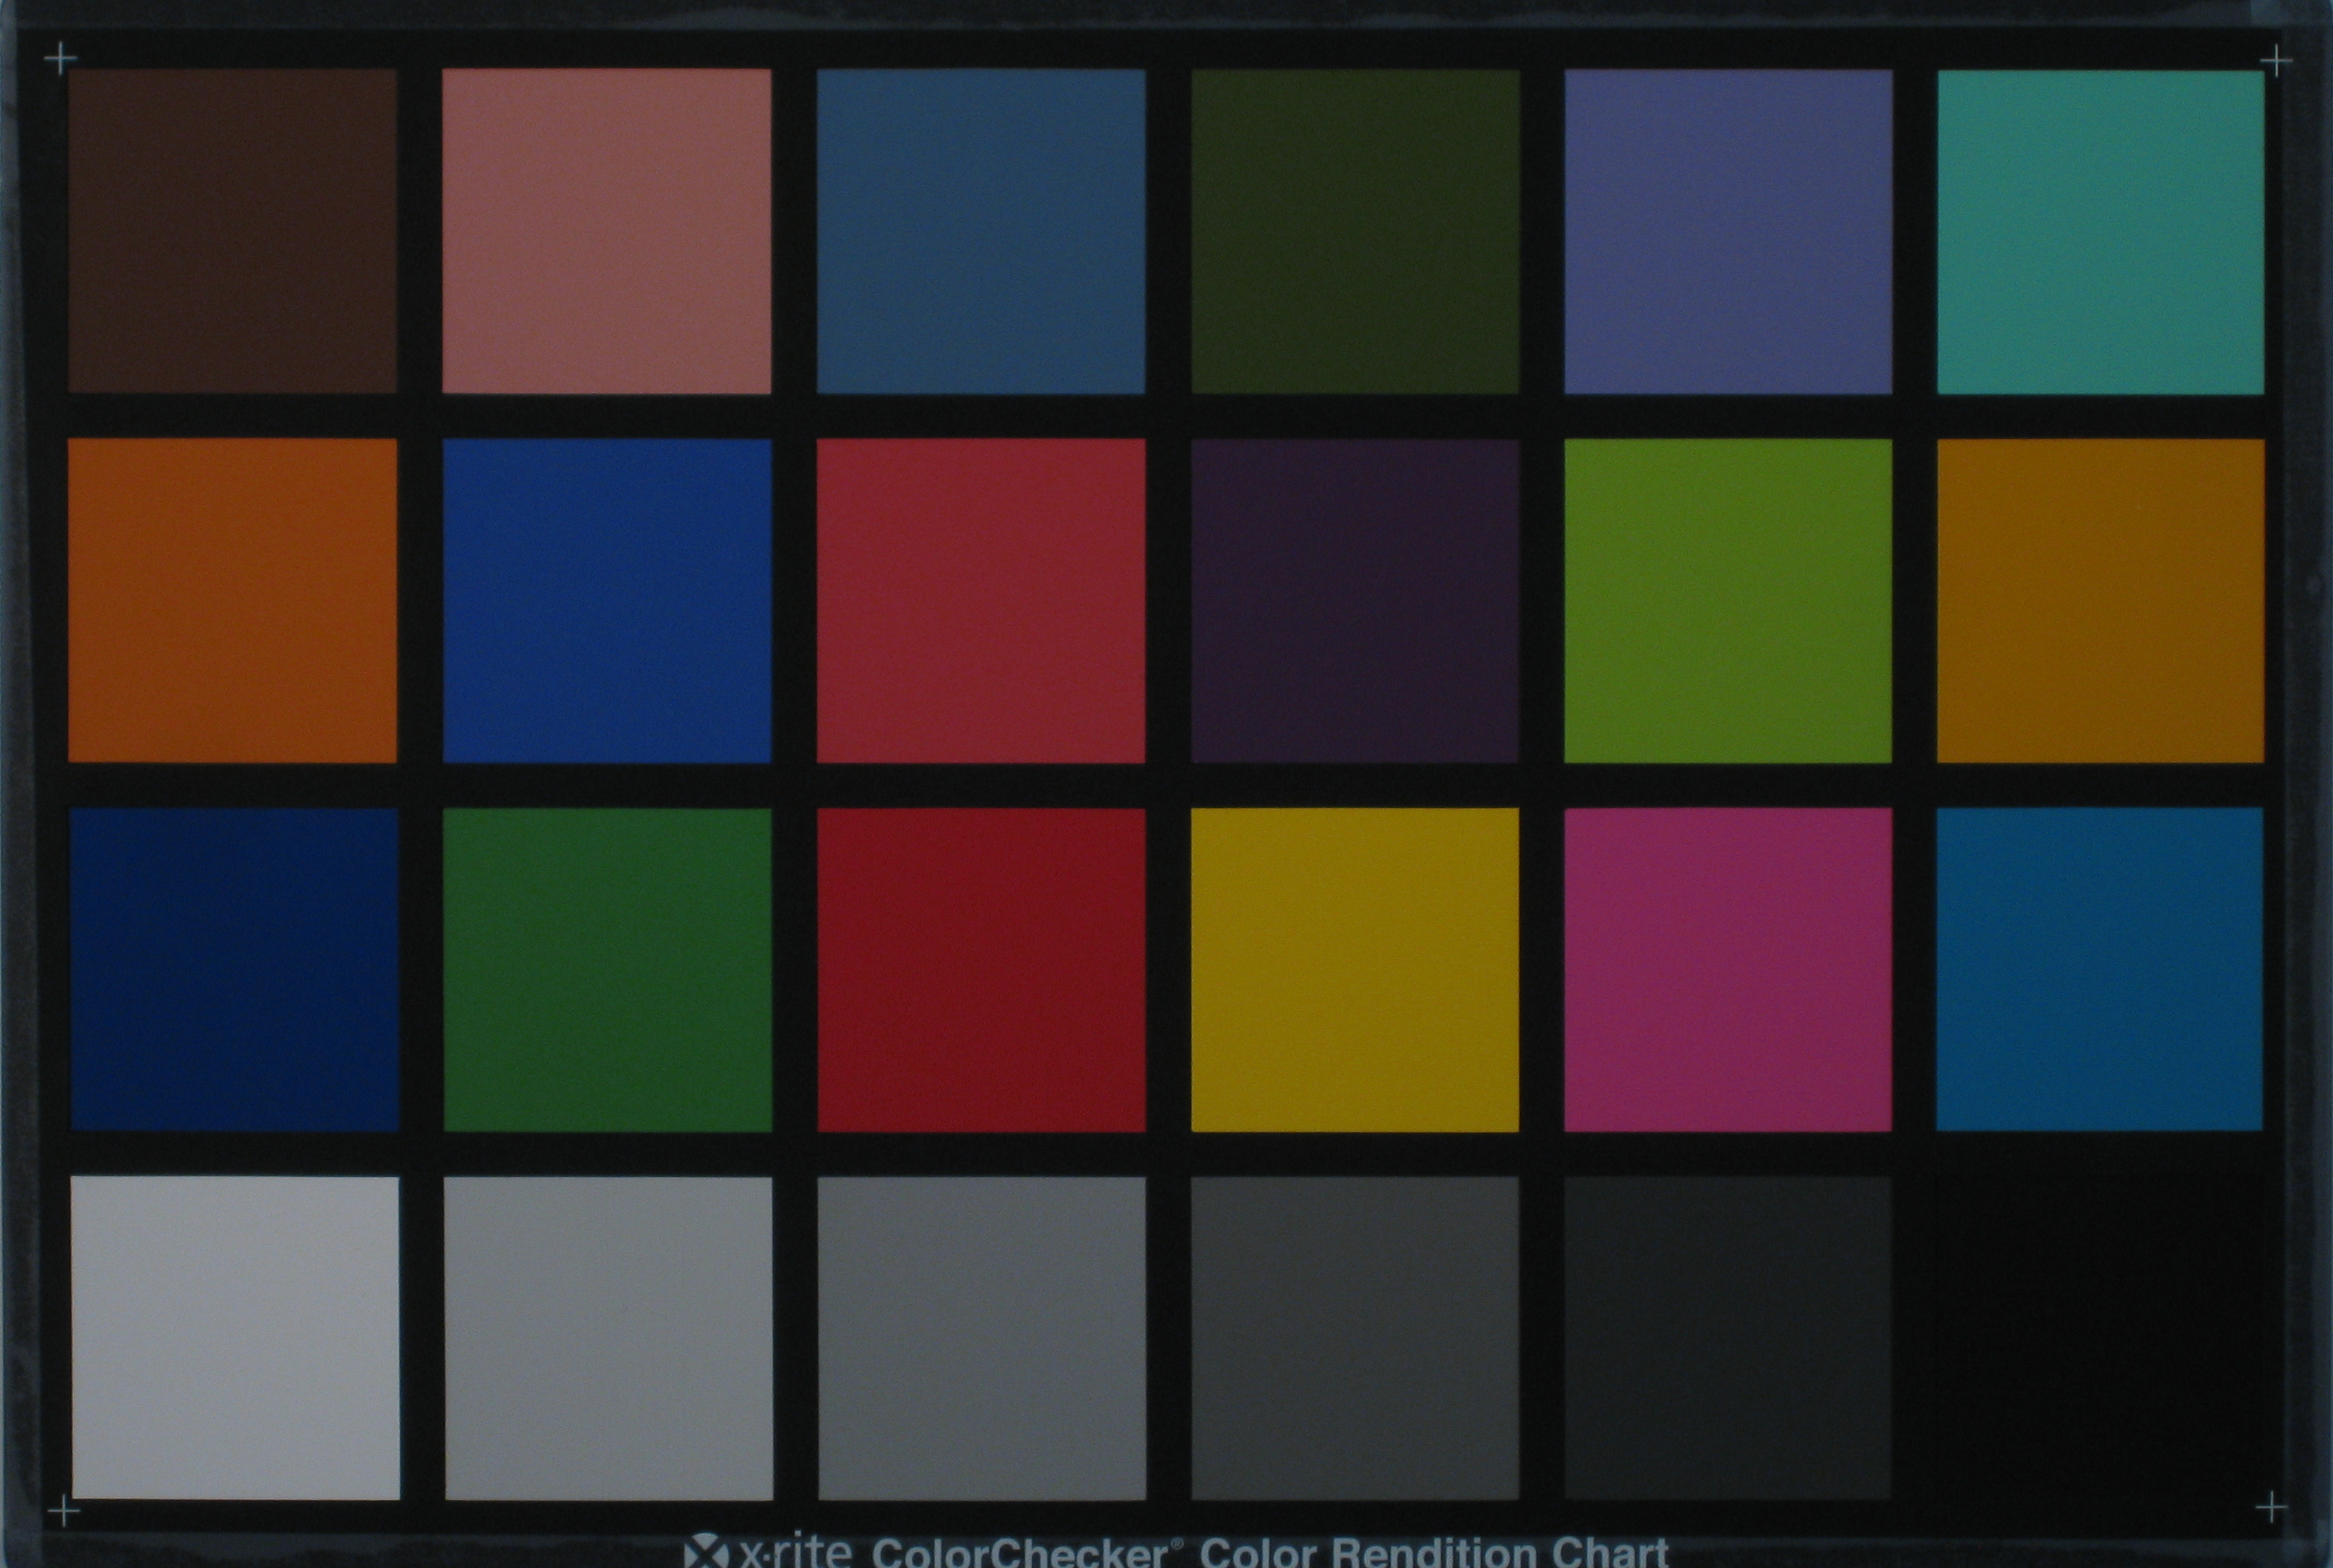The height and width of the screenshot is (1568, 2333).
Task: Pick the cyan blue swatch
Action: click(2099, 970)
